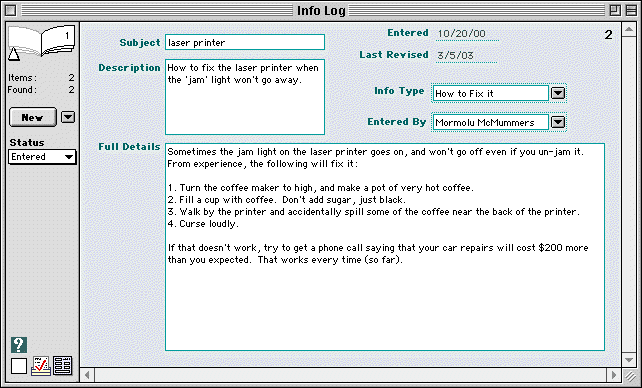Click inside the Full Details text area

tap(385, 247)
